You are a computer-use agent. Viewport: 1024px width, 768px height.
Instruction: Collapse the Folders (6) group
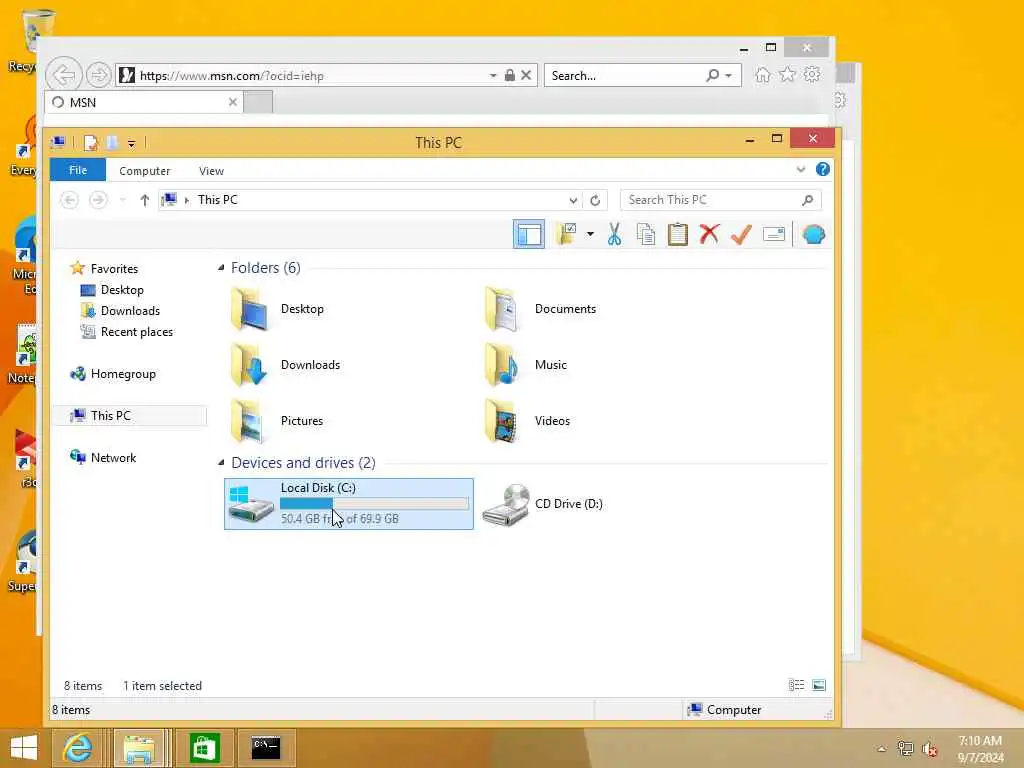tap(221, 268)
